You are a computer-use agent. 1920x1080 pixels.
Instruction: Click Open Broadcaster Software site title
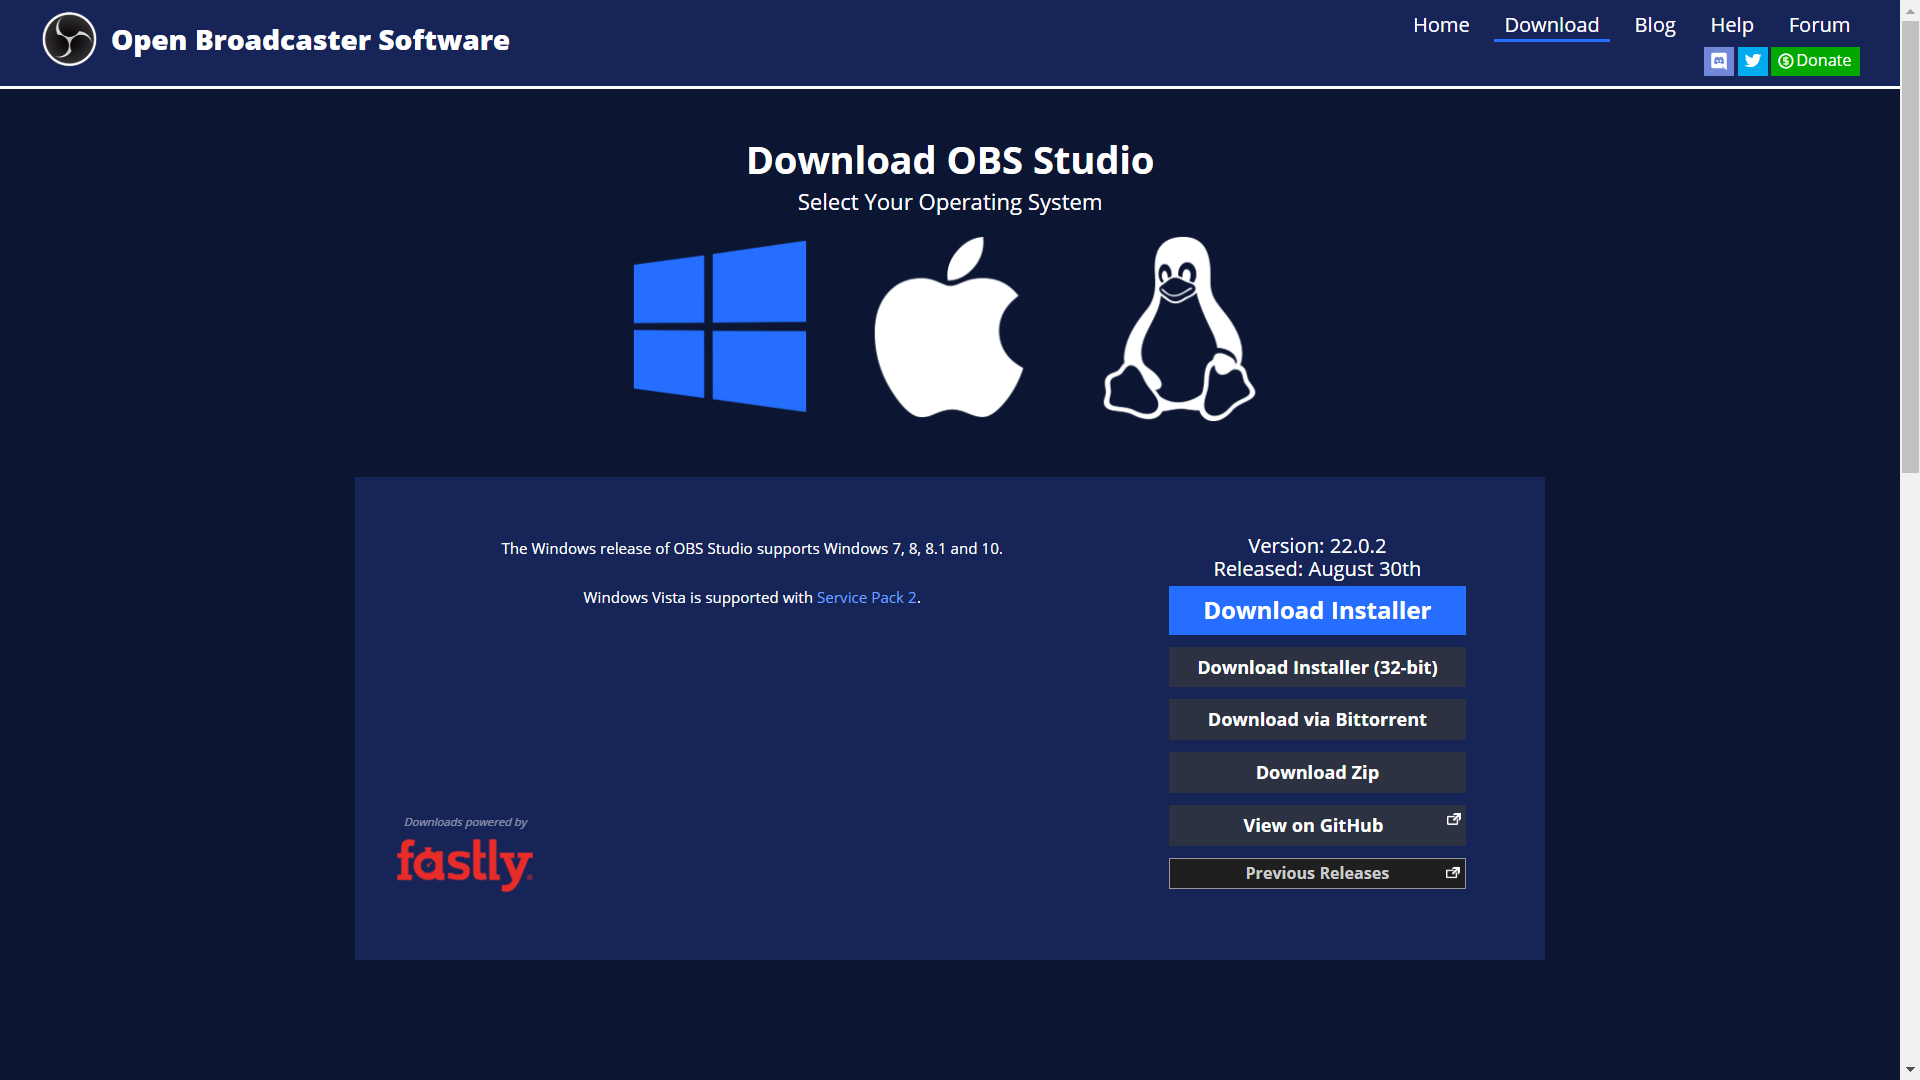coord(310,40)
